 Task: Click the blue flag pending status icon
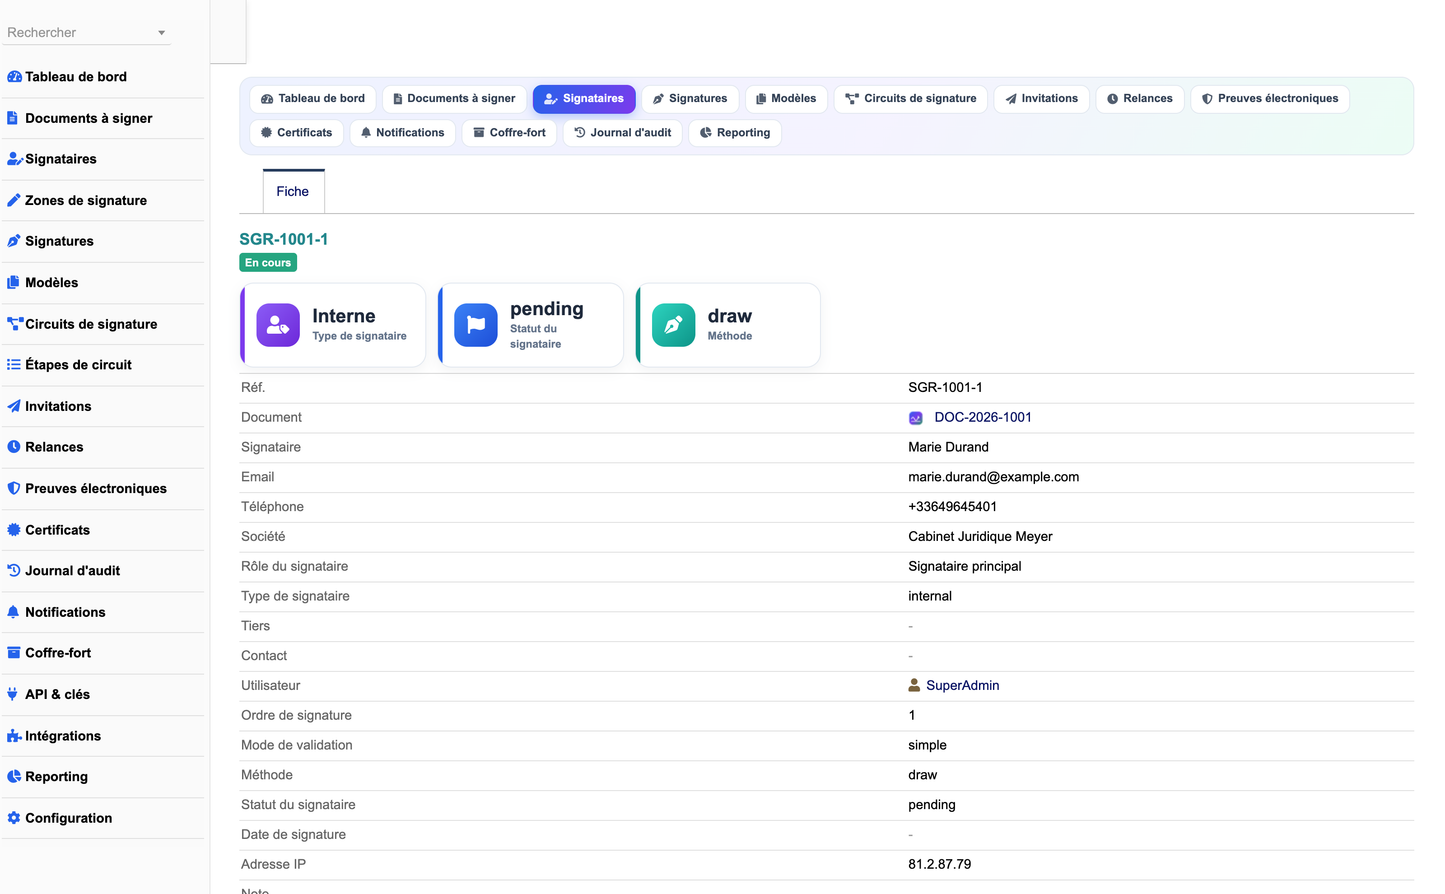click(x=476, y=325)
